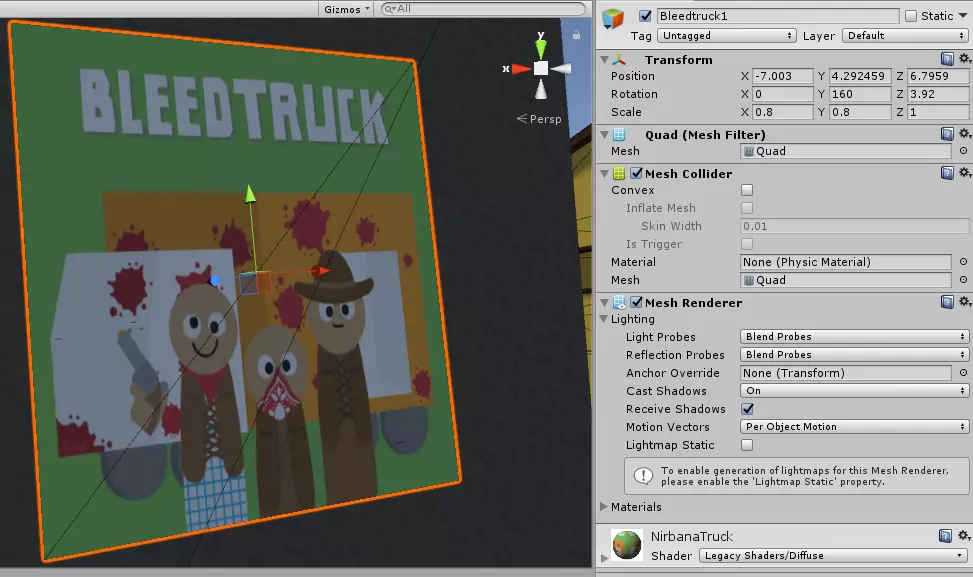The image size is (973, 577).
Task: Open the Layer dropdown showing Default
Action: tap(905, 35)
